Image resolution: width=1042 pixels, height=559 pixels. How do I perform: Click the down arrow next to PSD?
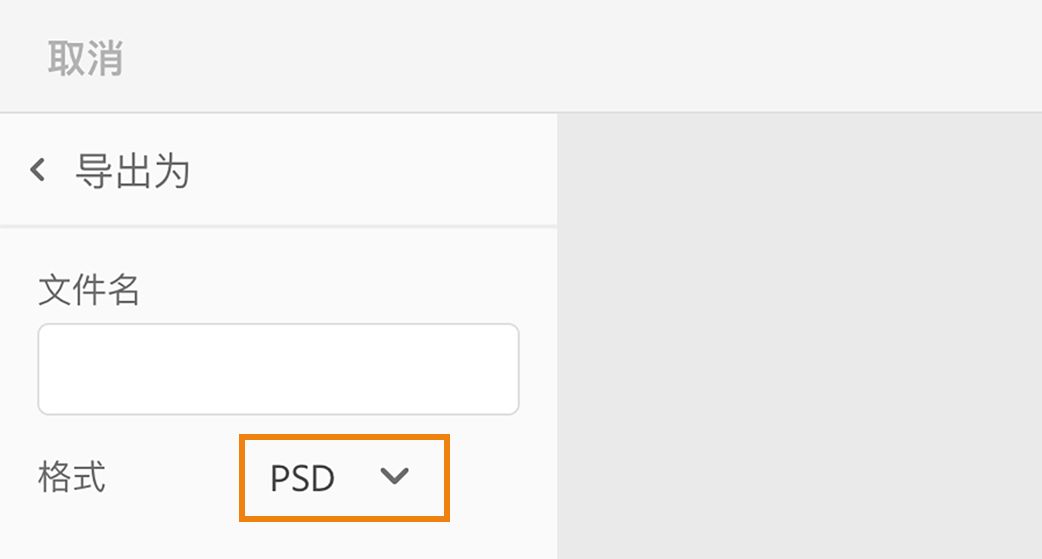point(395,477)
